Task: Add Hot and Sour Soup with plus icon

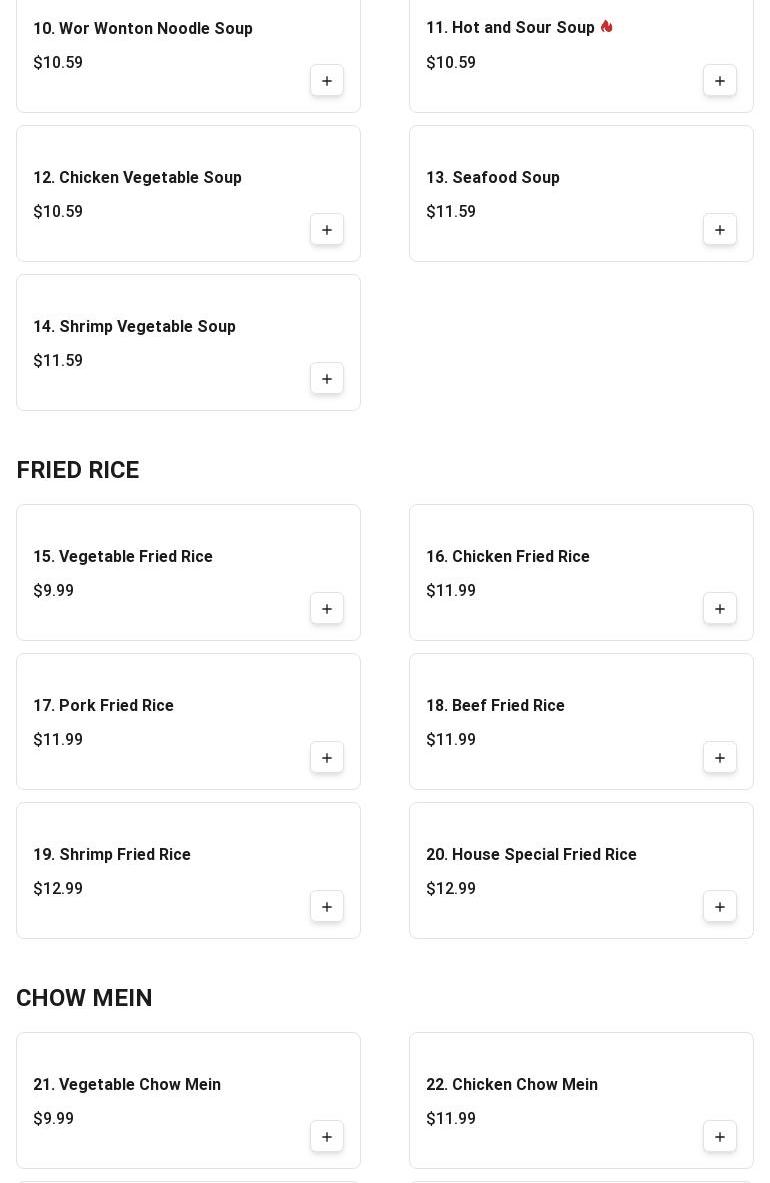Action: pos(720,81)
